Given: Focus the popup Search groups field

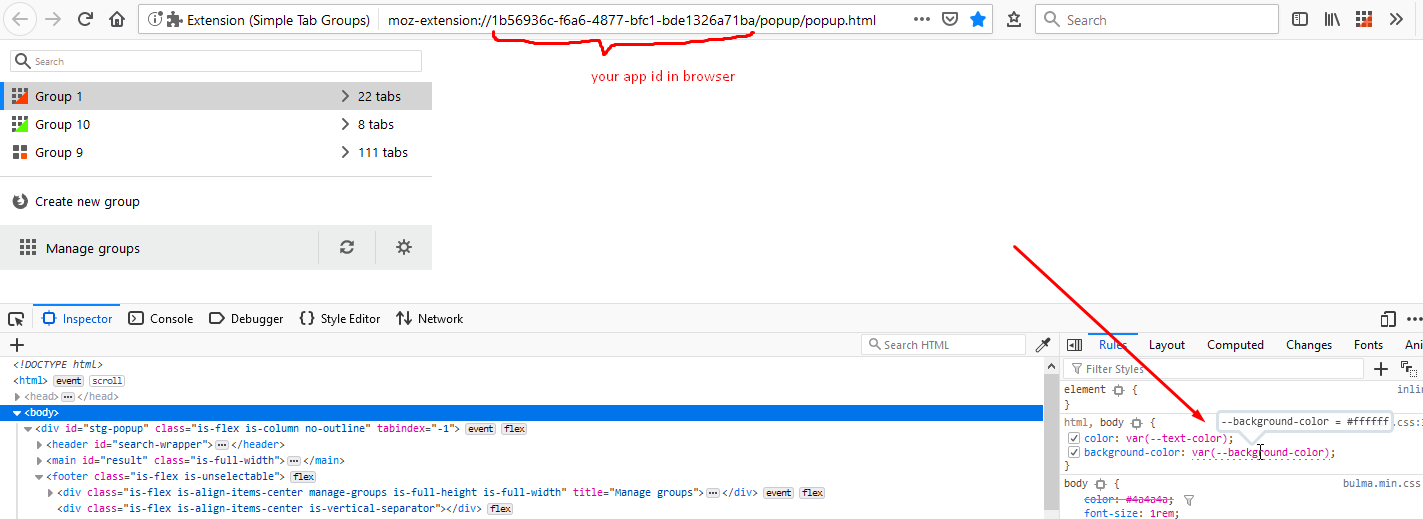Looking at the screenshot, I should pyautogui.click(x=216, y=61).
